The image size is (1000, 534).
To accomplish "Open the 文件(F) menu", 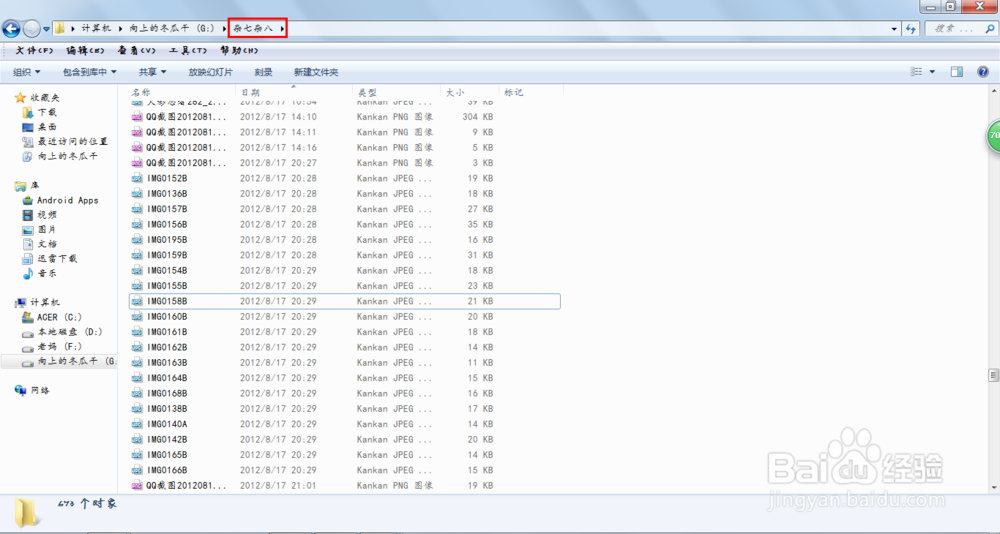I will (x=34, y=50).
